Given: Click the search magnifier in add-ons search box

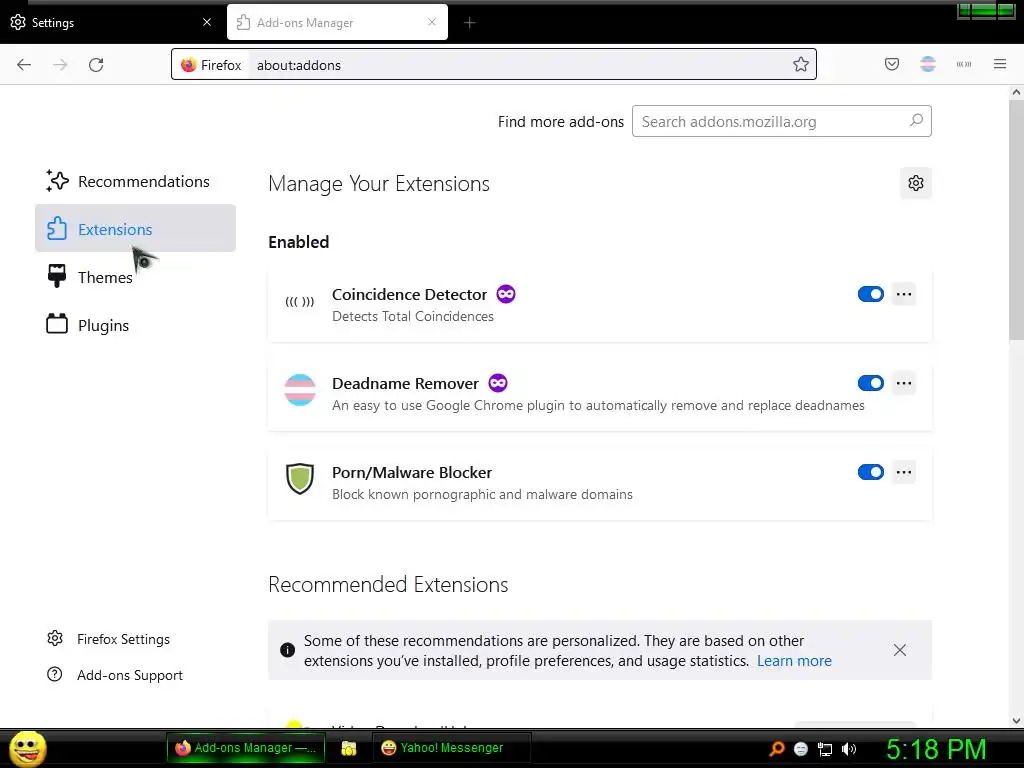Looking at the screenshot, I should [916, 120].
